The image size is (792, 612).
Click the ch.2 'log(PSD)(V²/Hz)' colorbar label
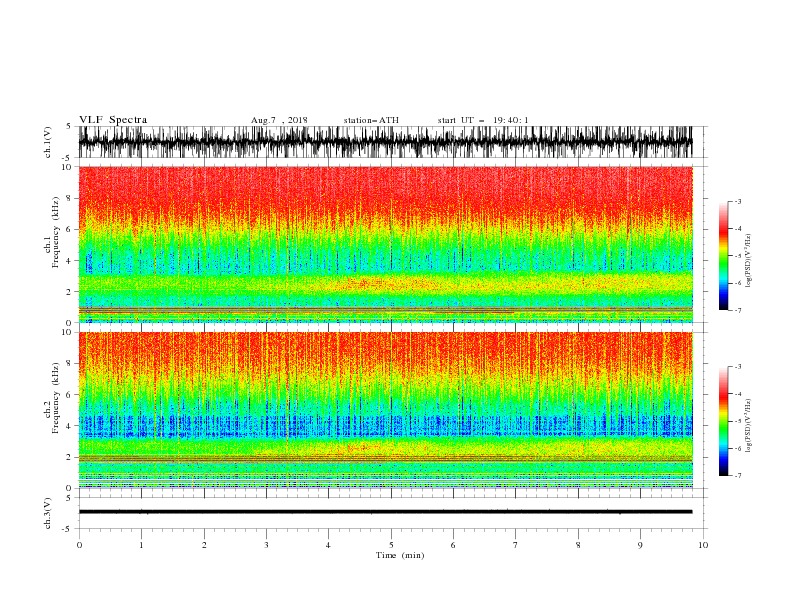tap(749, 426)
